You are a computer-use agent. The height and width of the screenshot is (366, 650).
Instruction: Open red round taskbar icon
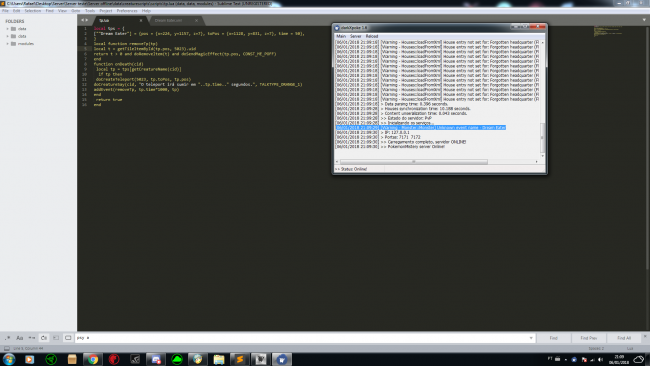pyautogui.click(x=114, y=359)
